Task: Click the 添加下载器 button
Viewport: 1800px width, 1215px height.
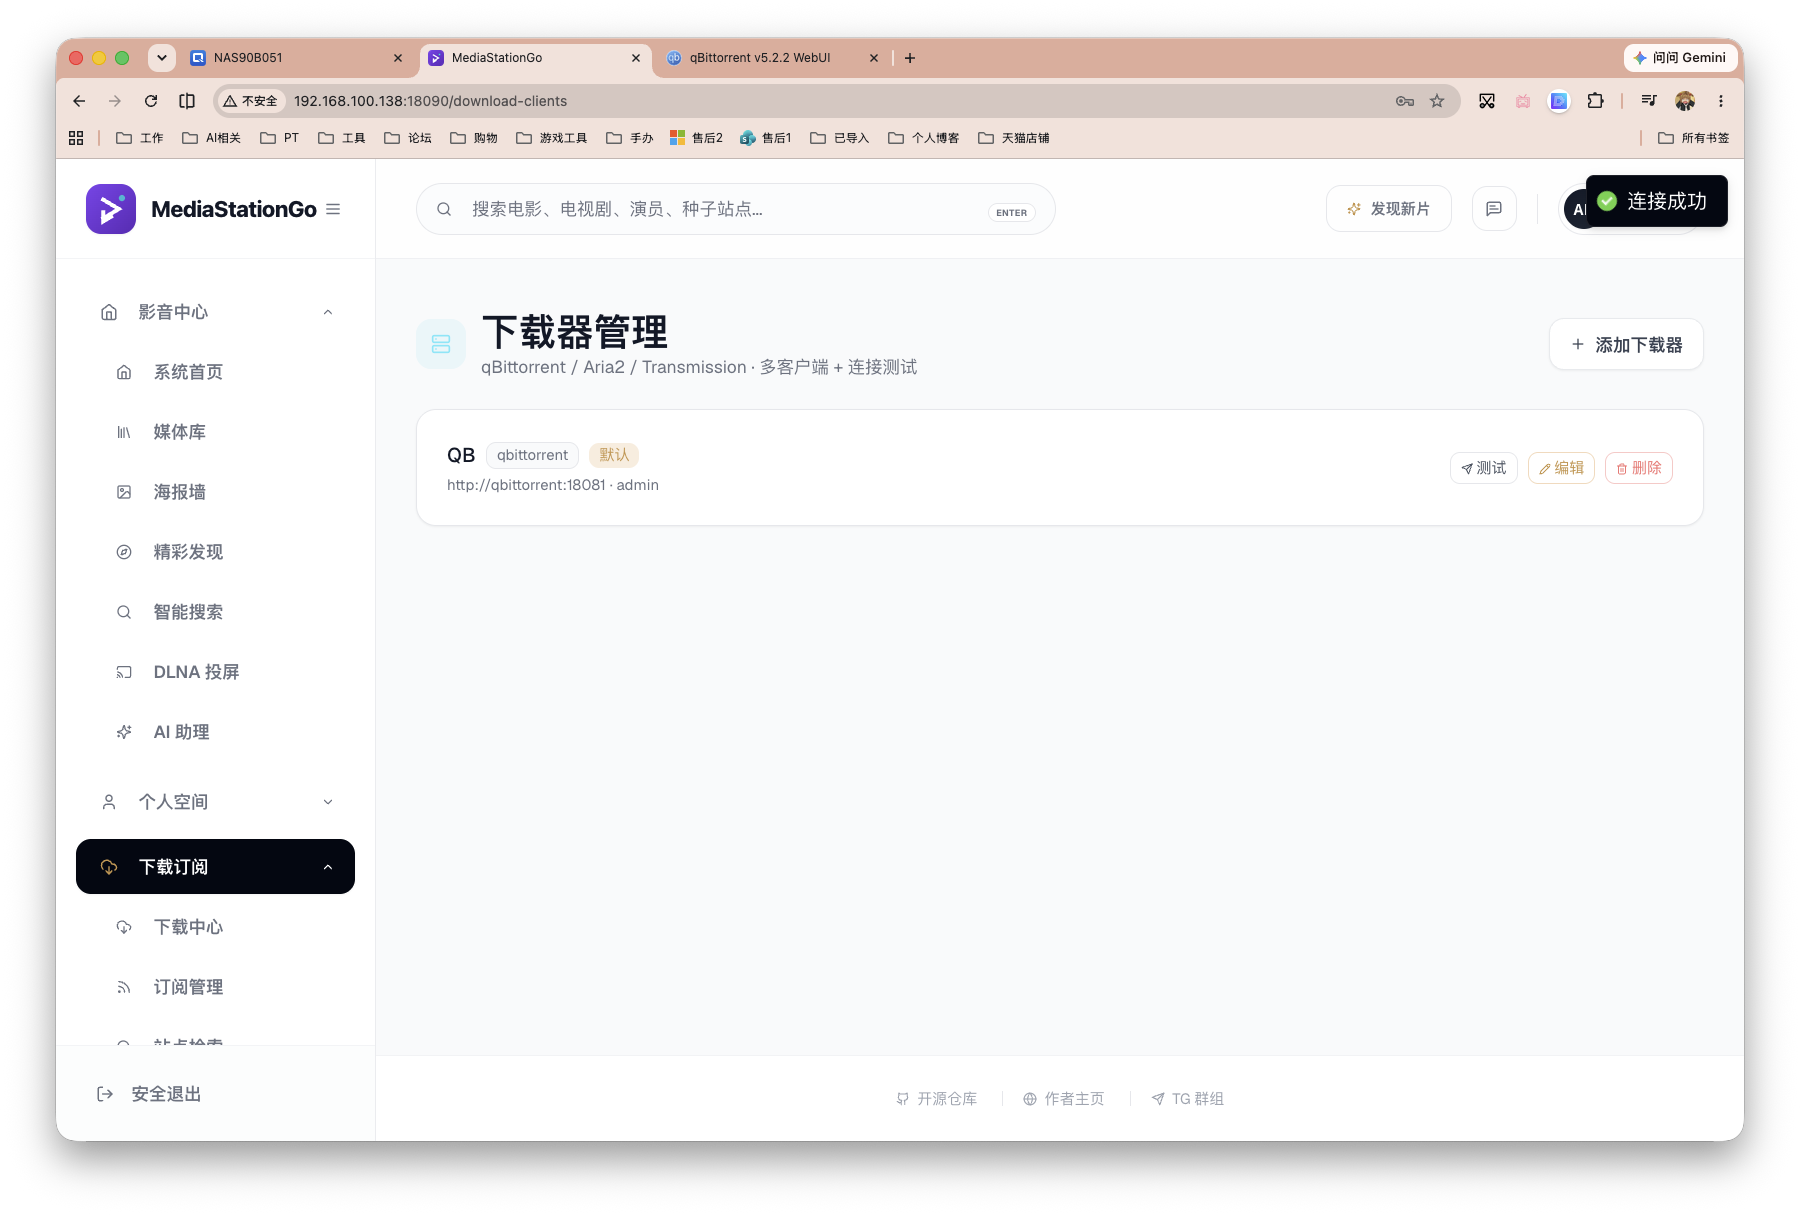Action: (x=1626, y=344)
